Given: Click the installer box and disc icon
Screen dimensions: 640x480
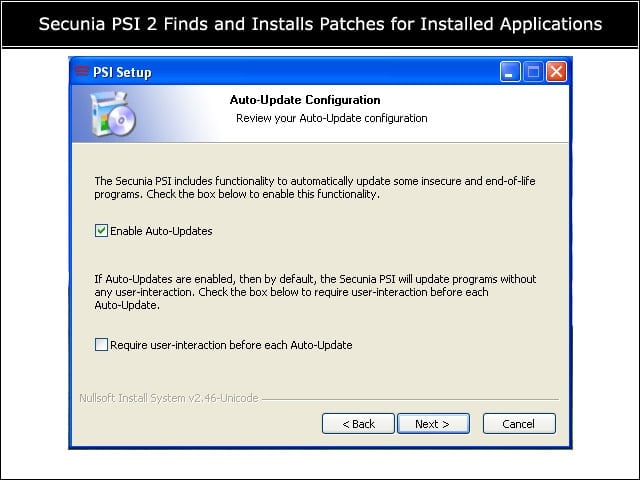Looking at the screenshot, I should pyautogui.click(x=112, y=114).
